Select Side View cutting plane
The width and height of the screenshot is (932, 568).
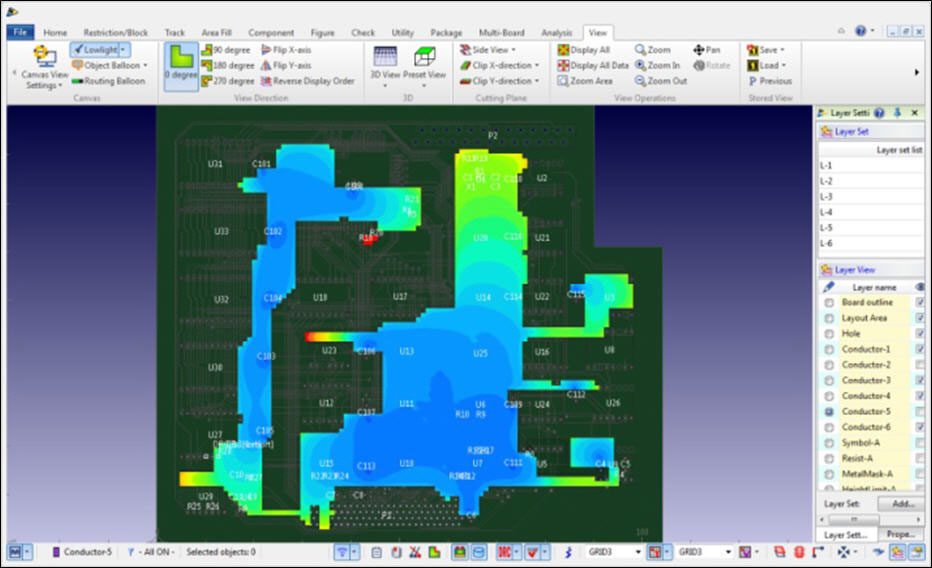(x=488, y=50)
